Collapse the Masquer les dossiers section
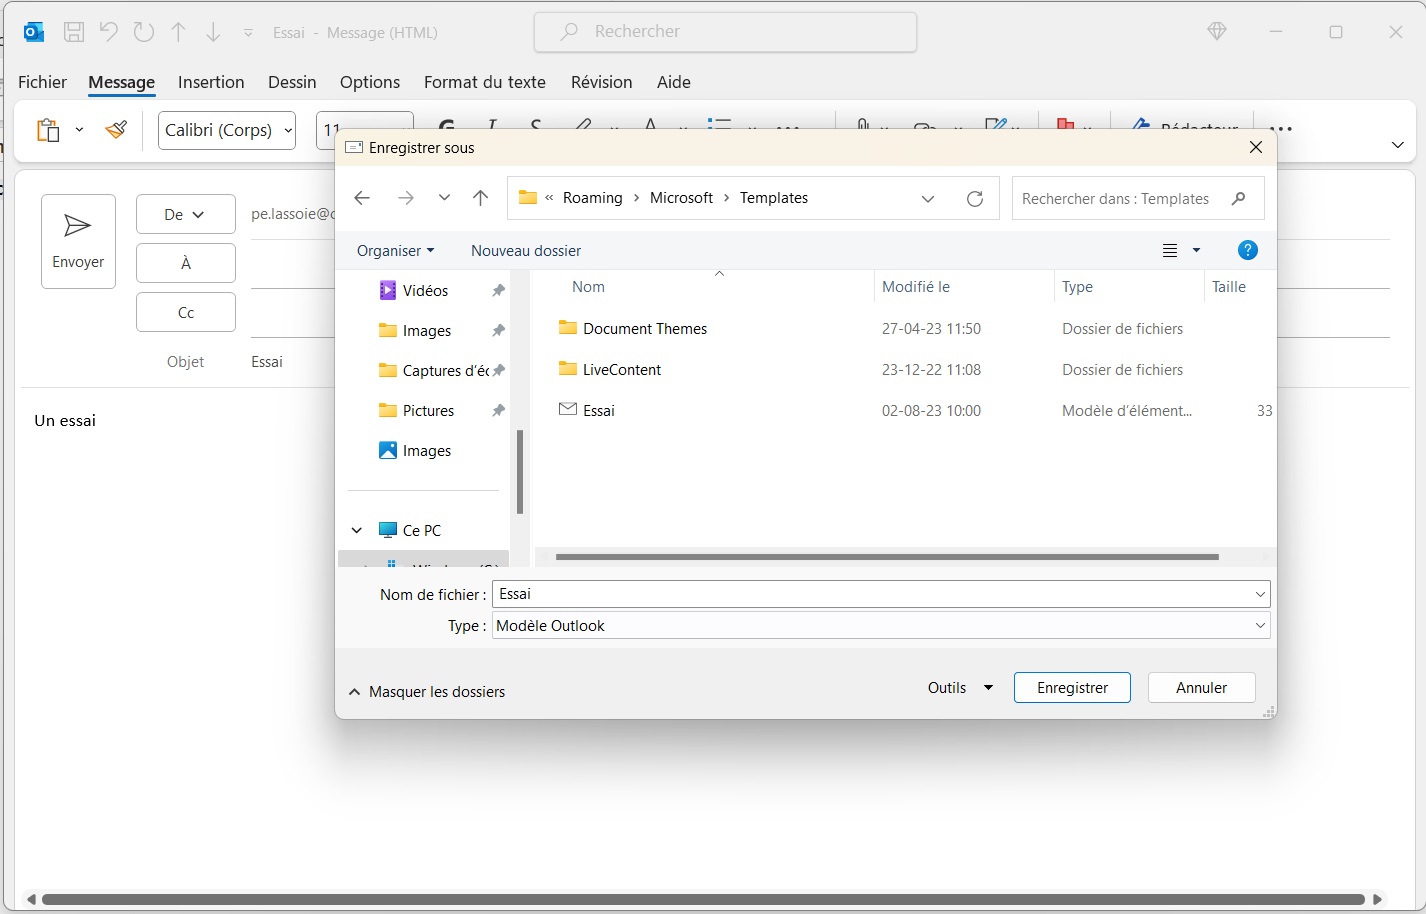1426x914 pixels. point(427,691)
